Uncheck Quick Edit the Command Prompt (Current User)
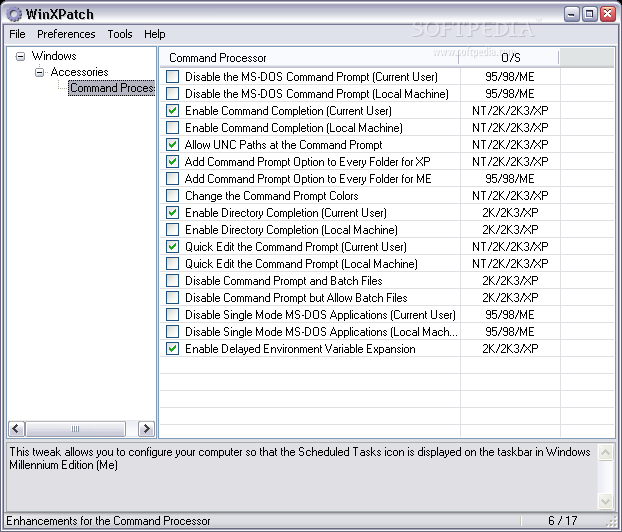This screenshot has height=532, width=622. point(173,247)
